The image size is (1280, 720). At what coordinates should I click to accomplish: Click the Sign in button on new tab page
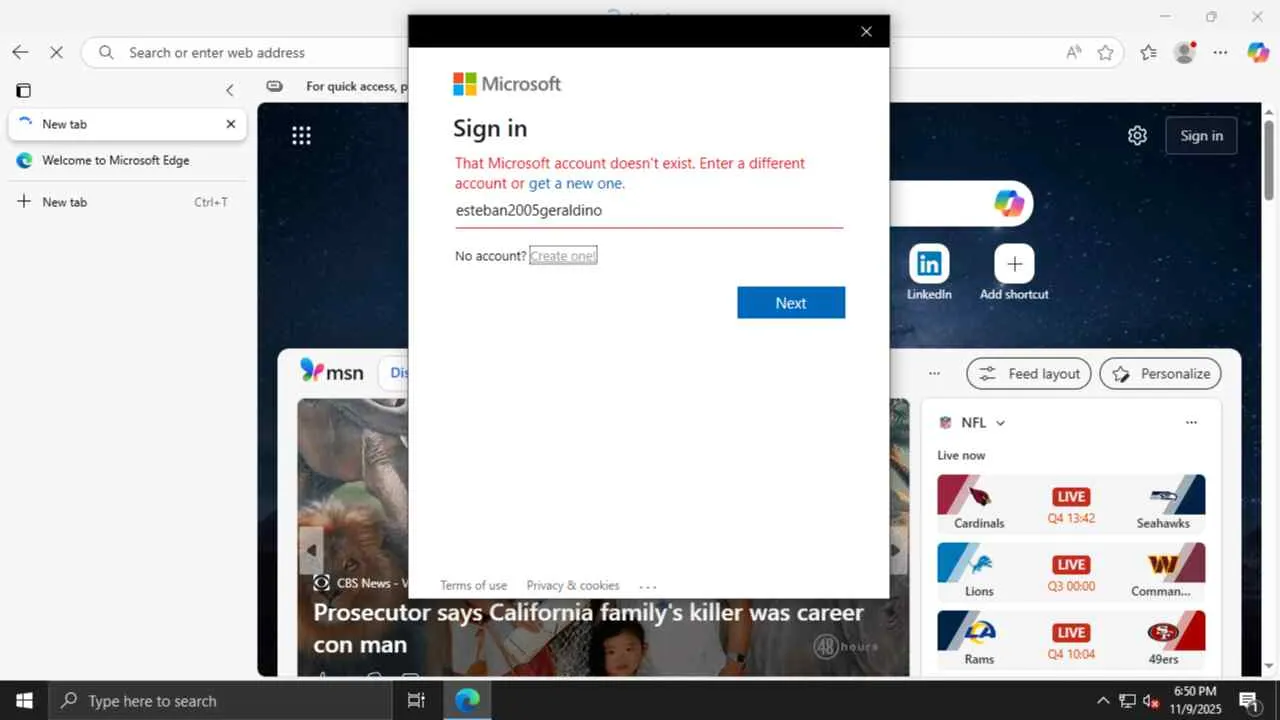pyautogui.click(x=1201, y=136)
